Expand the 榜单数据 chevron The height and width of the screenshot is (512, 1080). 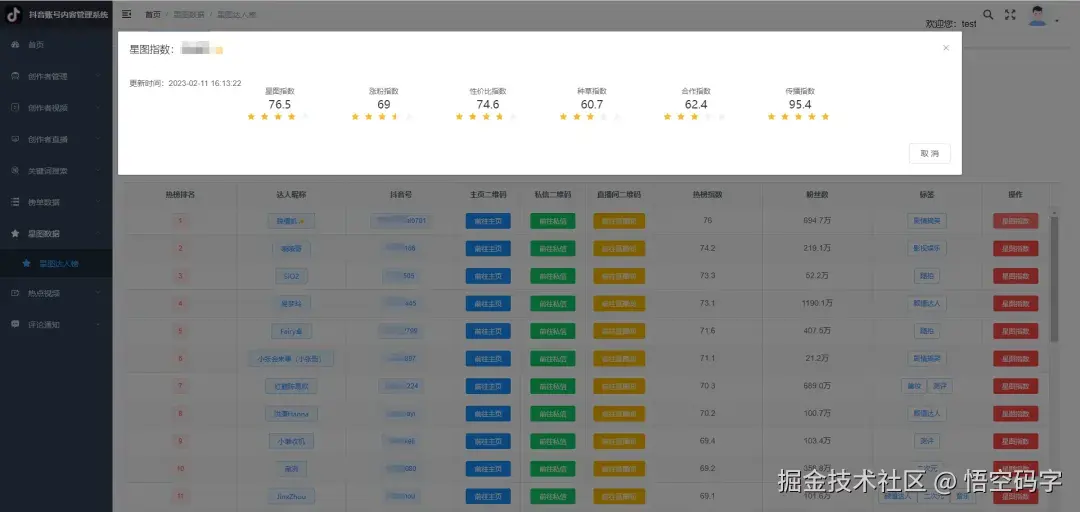(98, 202)
